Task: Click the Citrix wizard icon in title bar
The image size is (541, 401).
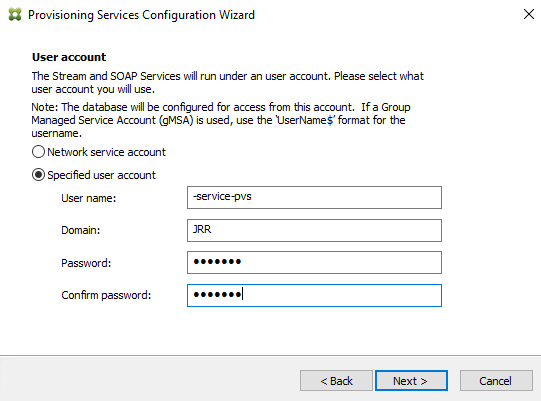Action: click(15, 14)
